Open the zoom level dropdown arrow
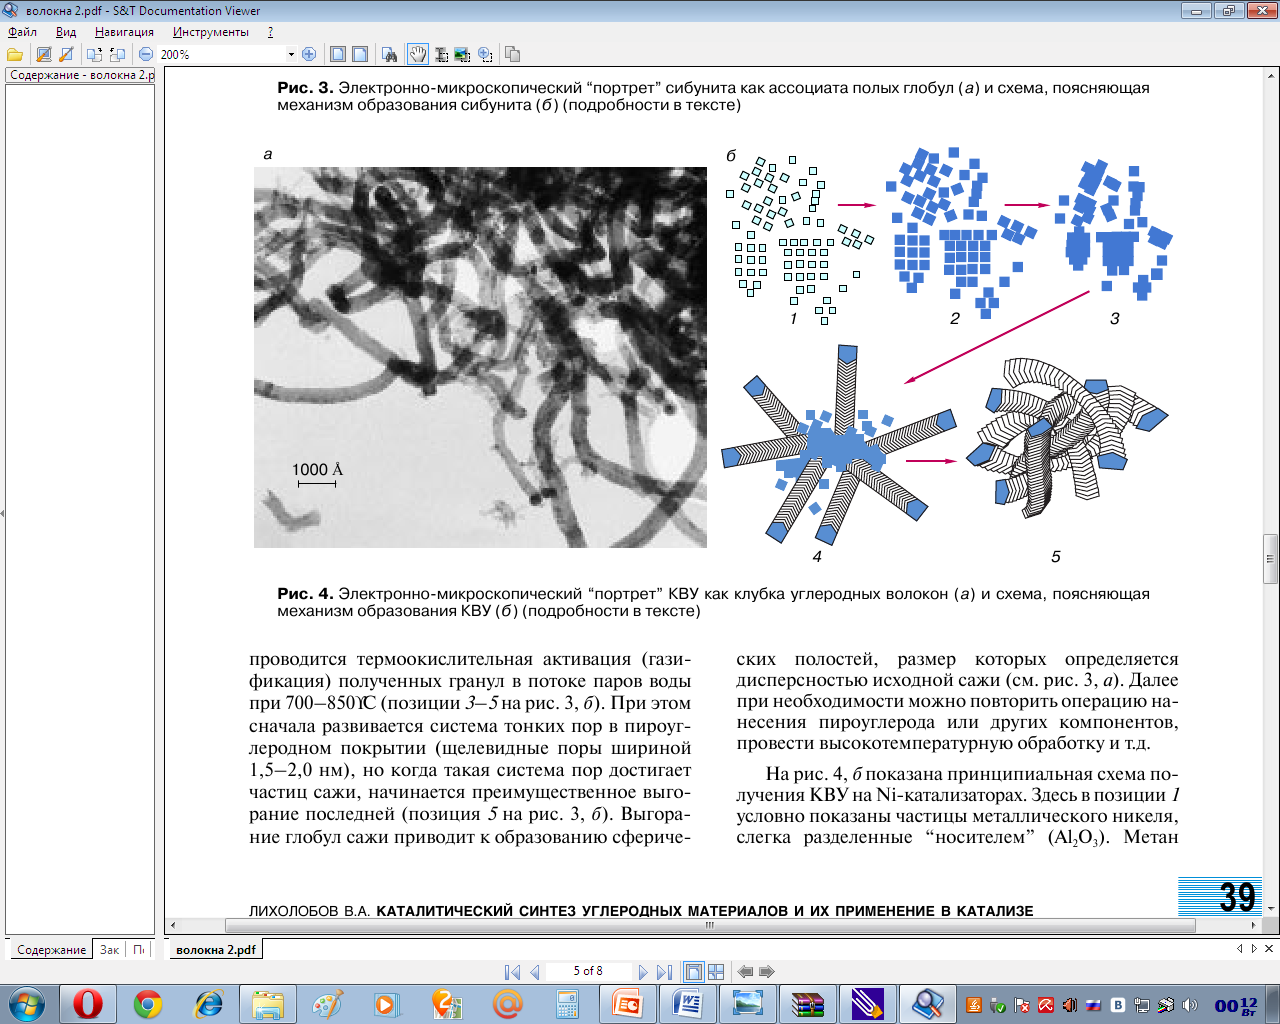Viewport: 1280px width, 1024px height. [291, 54]
